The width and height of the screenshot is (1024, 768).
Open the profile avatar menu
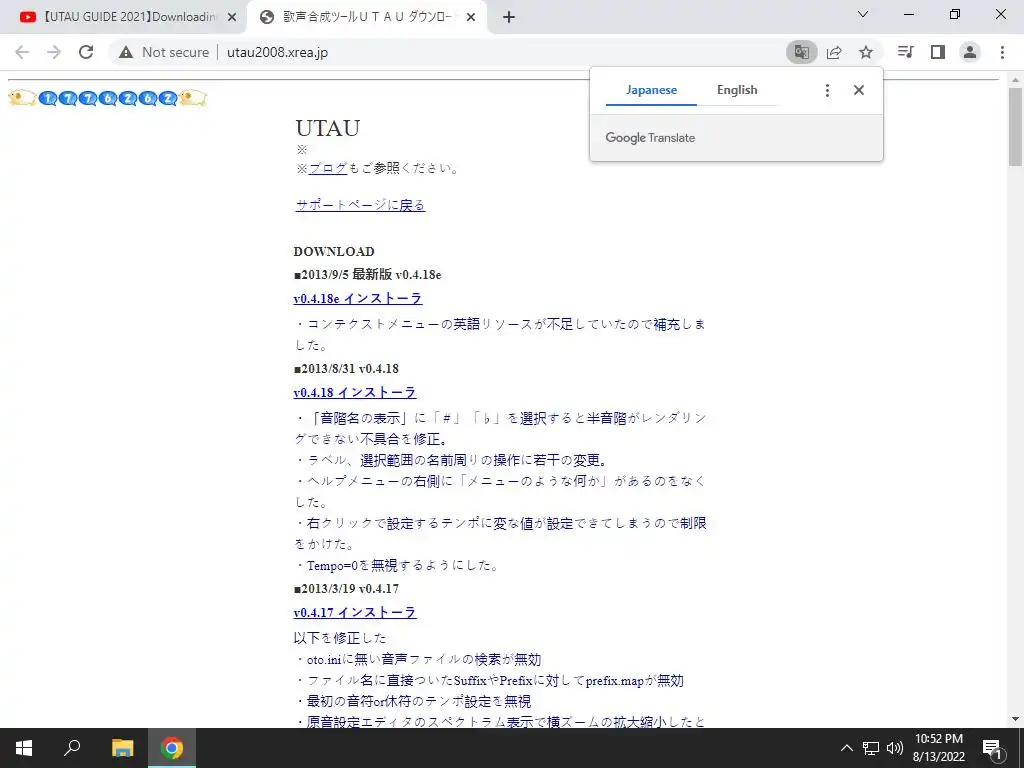point(970,52)
